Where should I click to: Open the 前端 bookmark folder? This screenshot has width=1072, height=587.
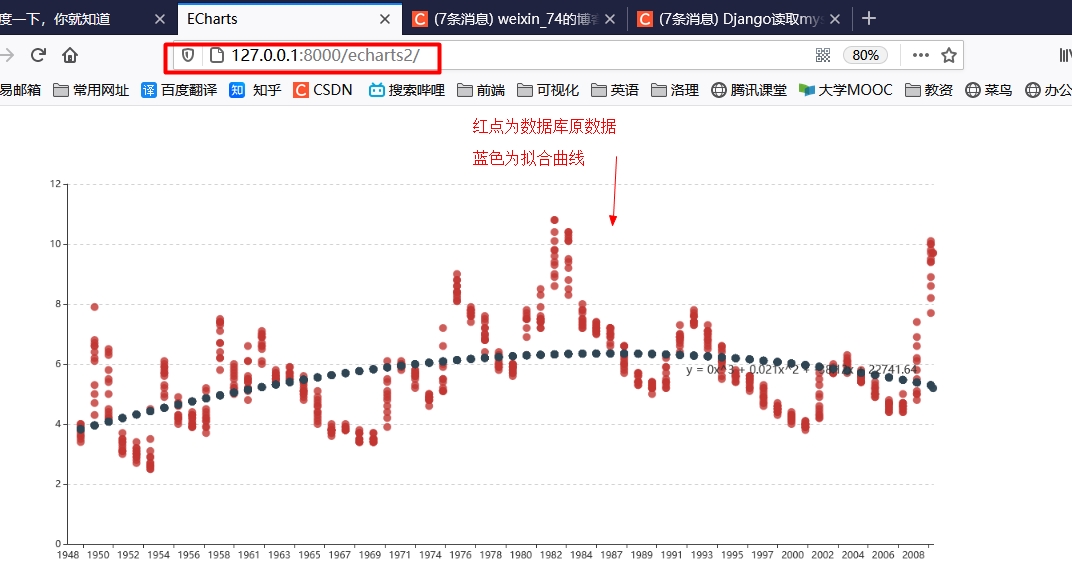tap(481, 90)
